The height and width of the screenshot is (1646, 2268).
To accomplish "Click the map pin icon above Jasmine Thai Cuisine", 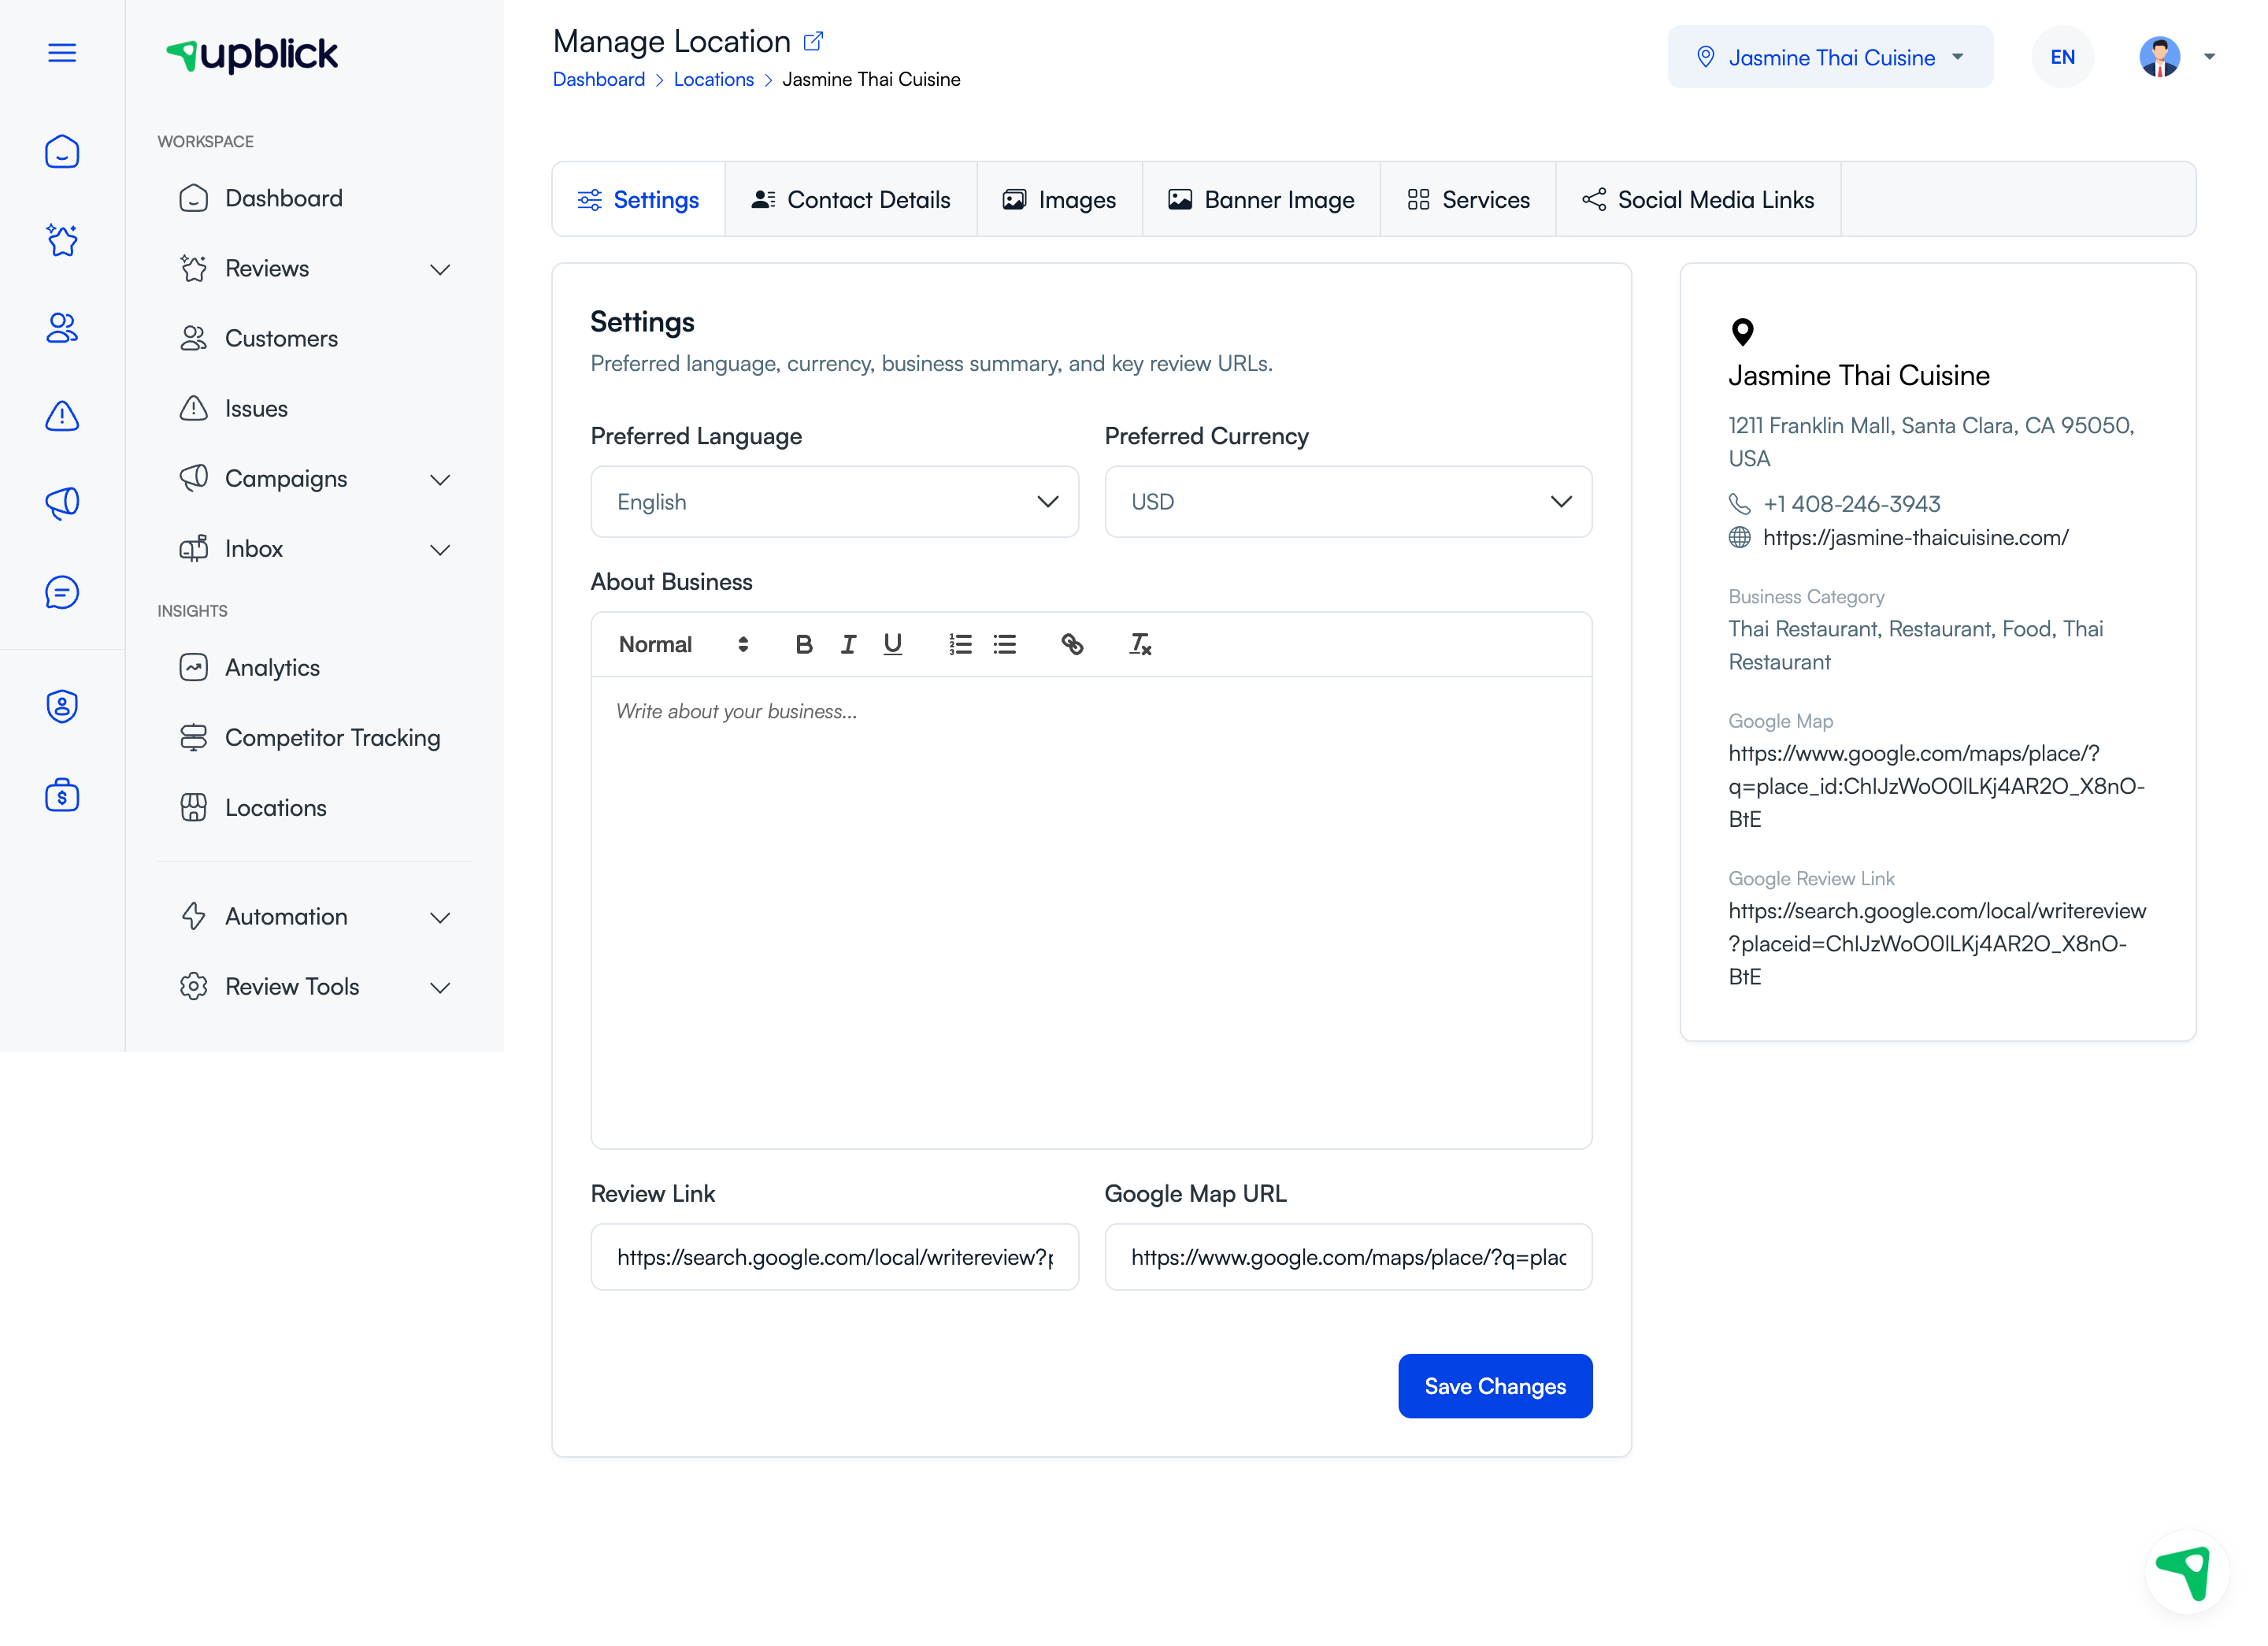I will pos(1742,332).
